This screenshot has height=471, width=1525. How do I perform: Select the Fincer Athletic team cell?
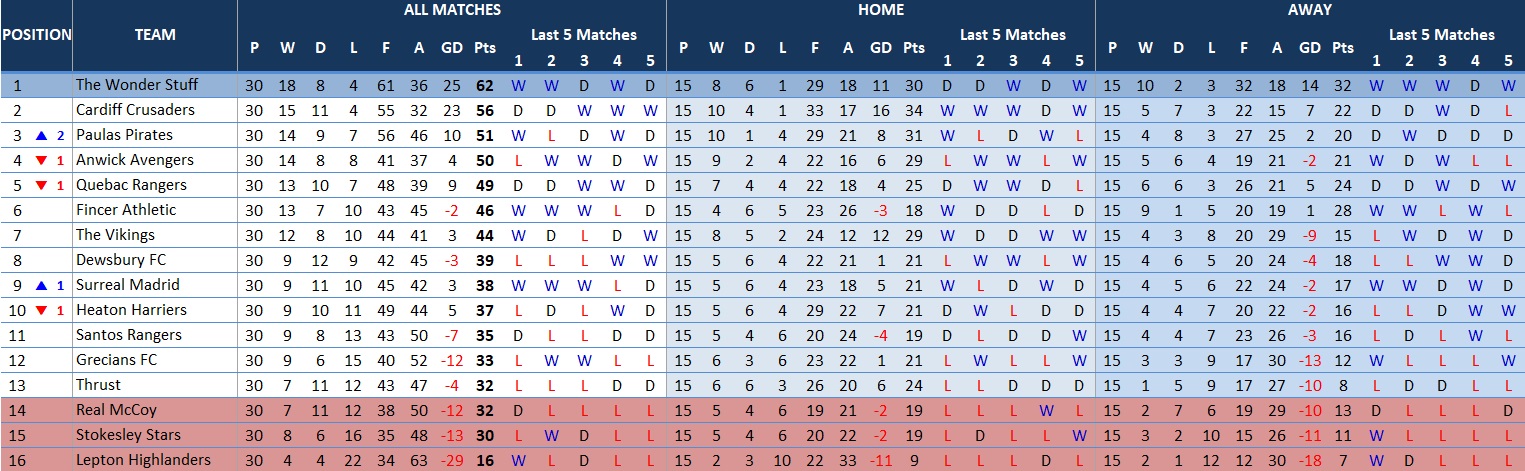coord(126,210)
